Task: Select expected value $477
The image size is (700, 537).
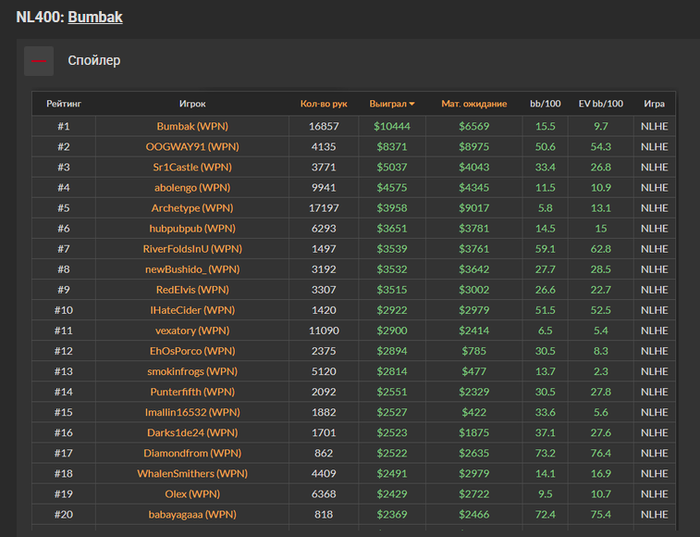Action: point(474,372)
